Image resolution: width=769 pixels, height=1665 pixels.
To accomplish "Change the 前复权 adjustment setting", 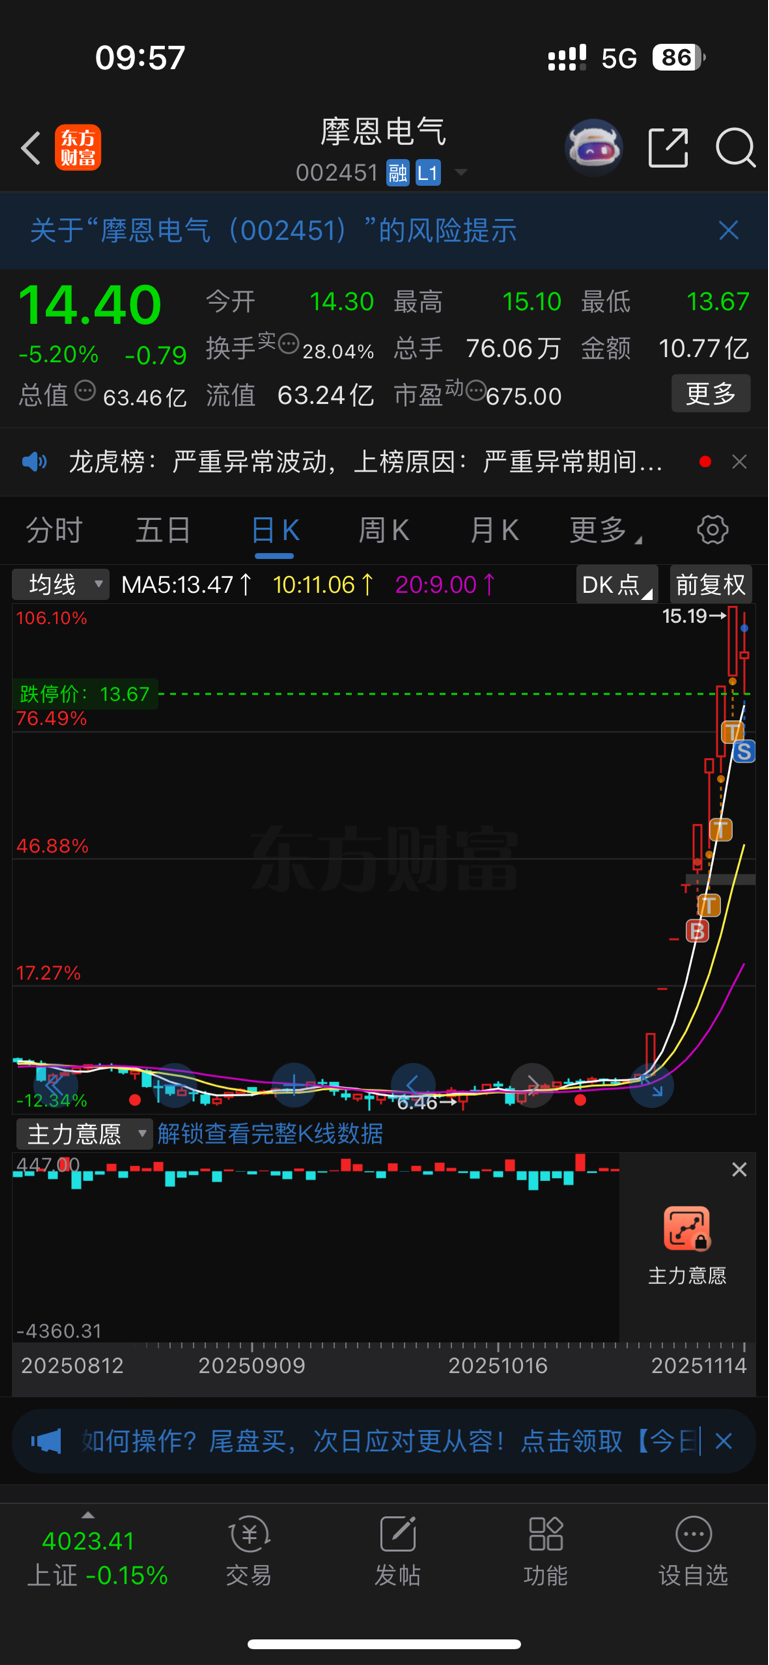I will (x=710, y=584).
